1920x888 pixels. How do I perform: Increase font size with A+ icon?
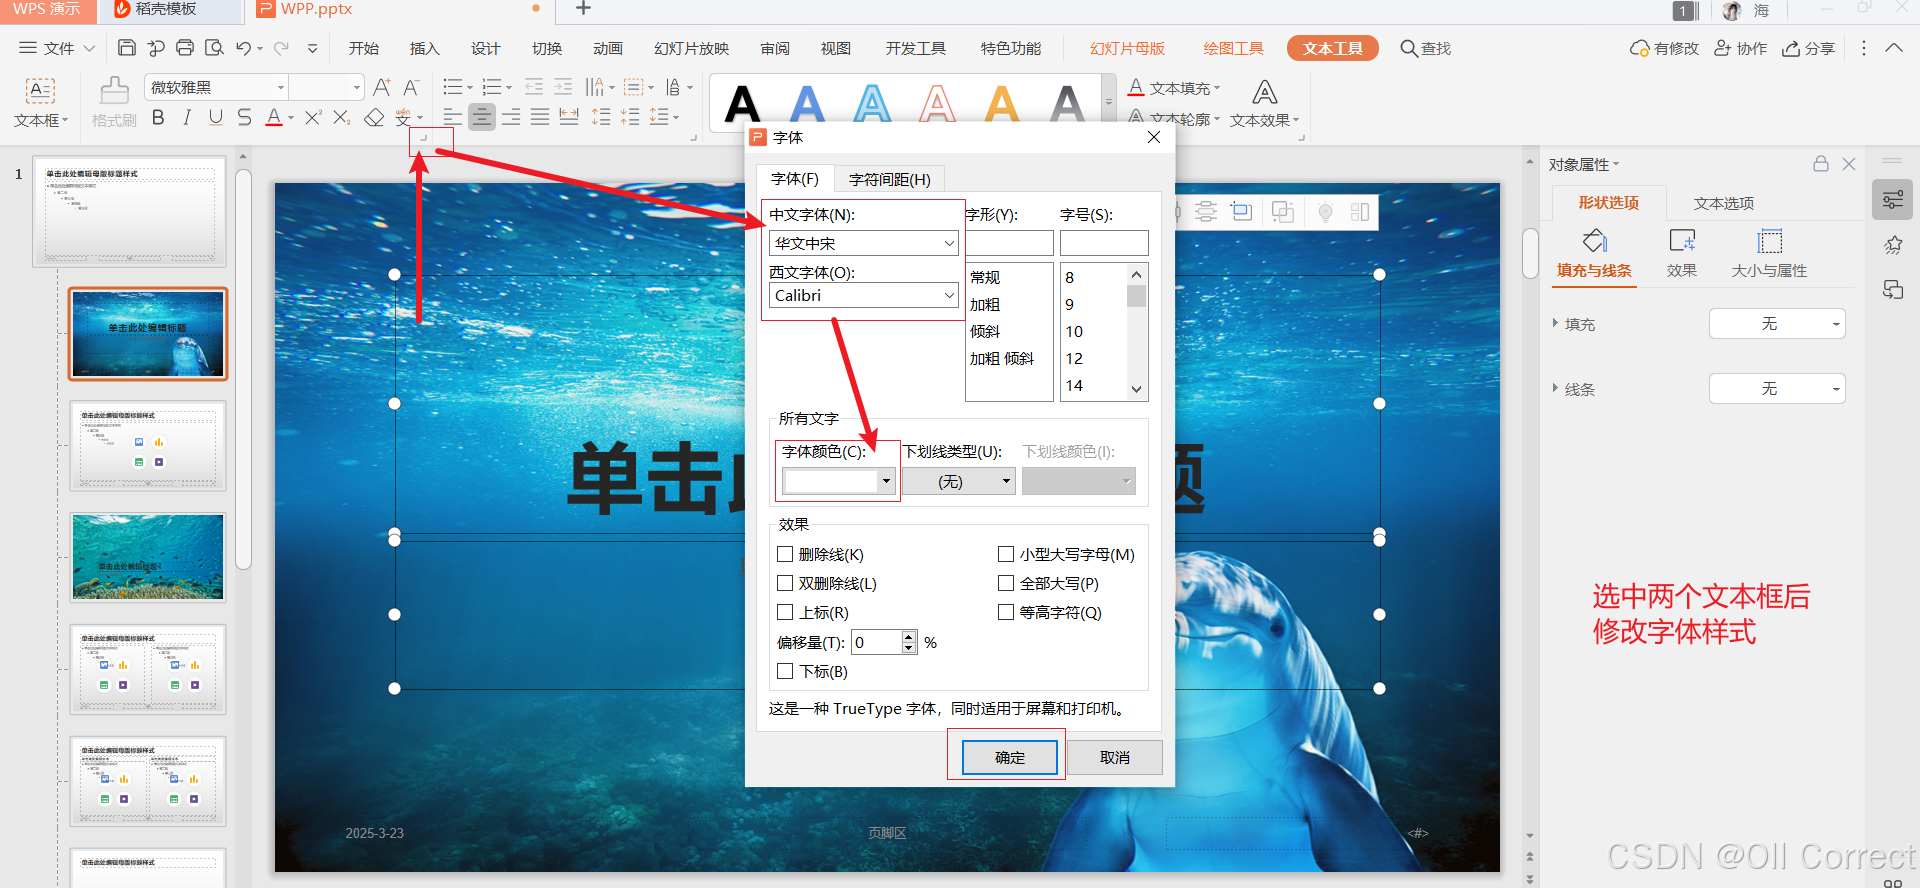pyautogui.click(x=382, y=87)
